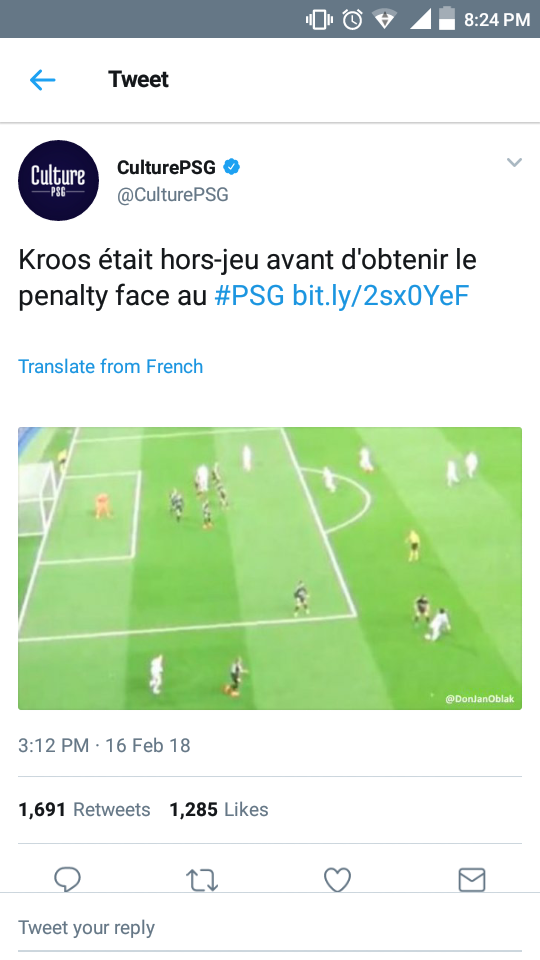This screenshot has height=960, width=540.
Task: View the 1,691 Retweets list
Action: (x=84, y=809)
